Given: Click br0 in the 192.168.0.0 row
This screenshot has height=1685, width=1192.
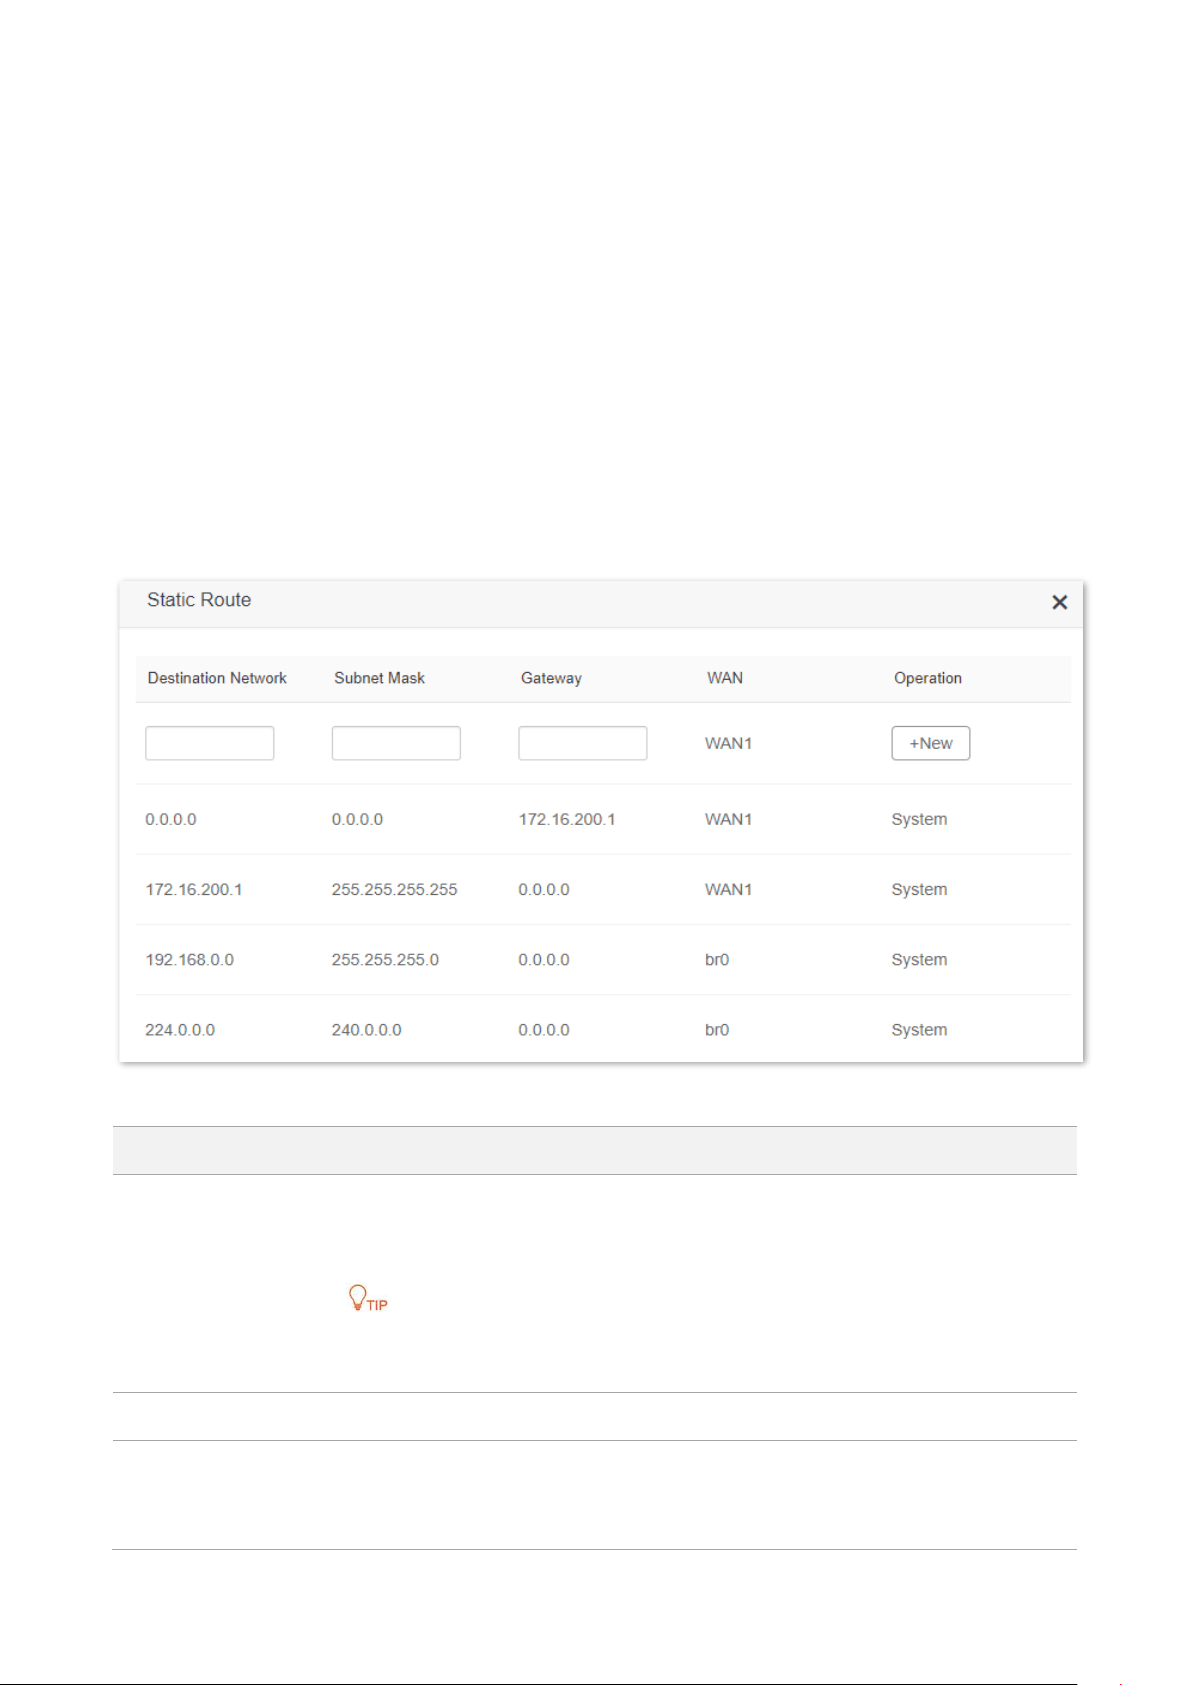Looking at the screenshot, I should click(717, 959).
